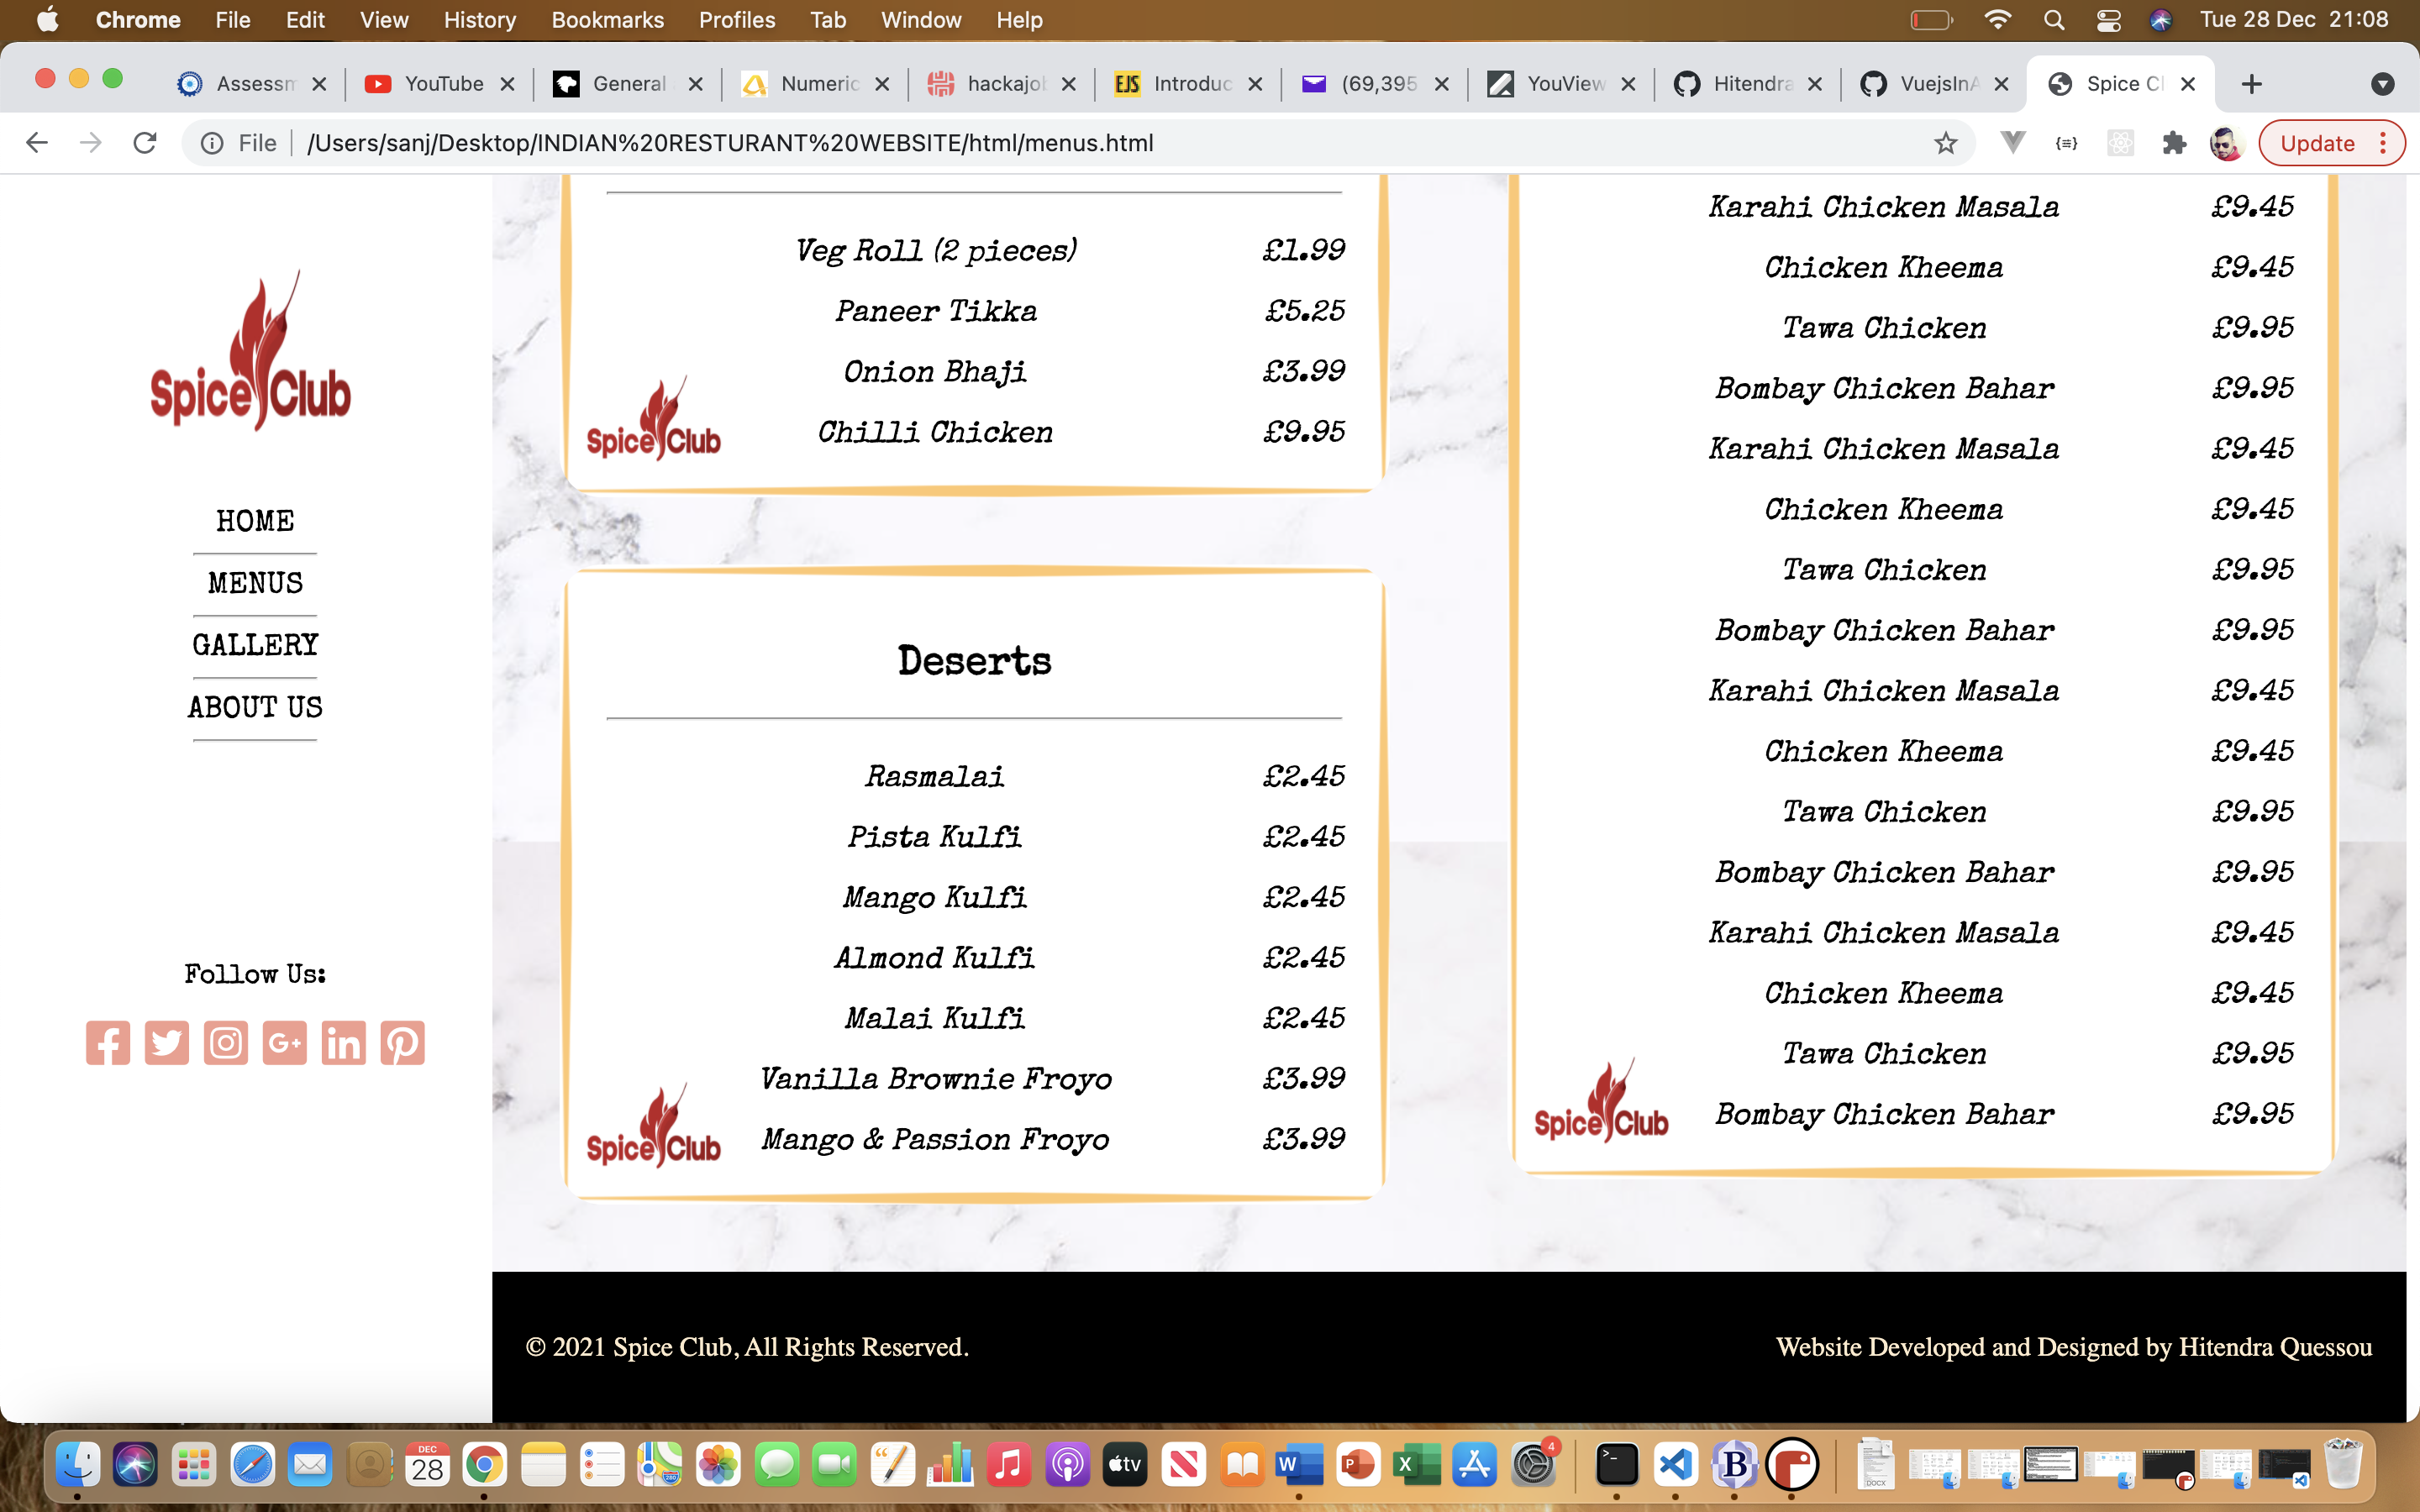Open the Bookmarks menu
Screen dimensions: 2420x1512
pos(607,19)
